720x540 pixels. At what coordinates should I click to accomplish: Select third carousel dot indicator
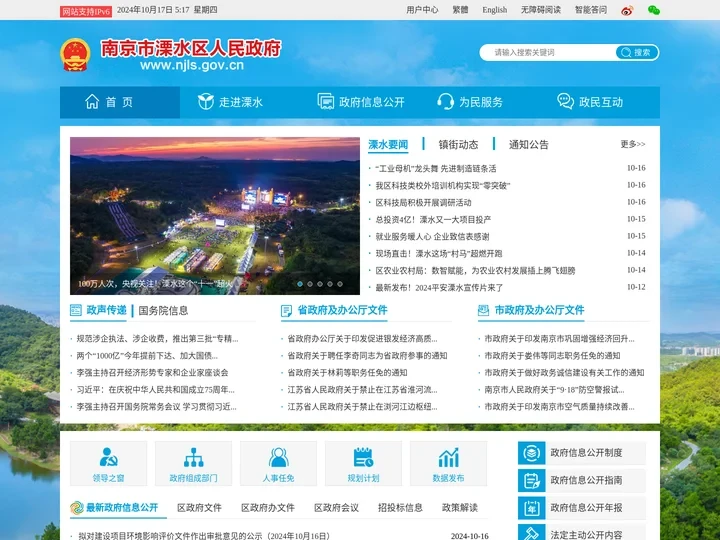coord(320,284)
